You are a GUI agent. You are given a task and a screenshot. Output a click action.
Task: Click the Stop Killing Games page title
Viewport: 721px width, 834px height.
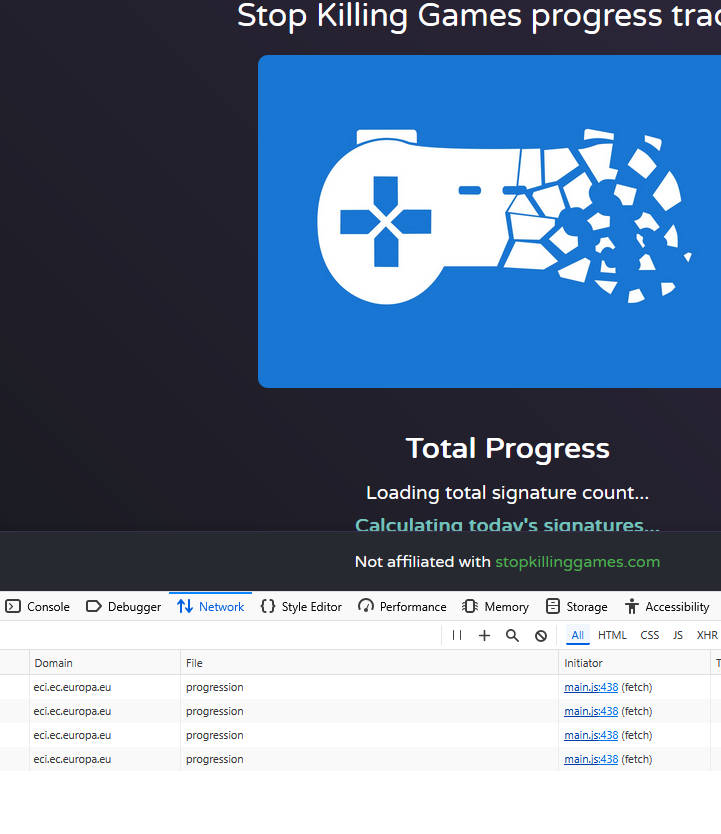point(479,16)
